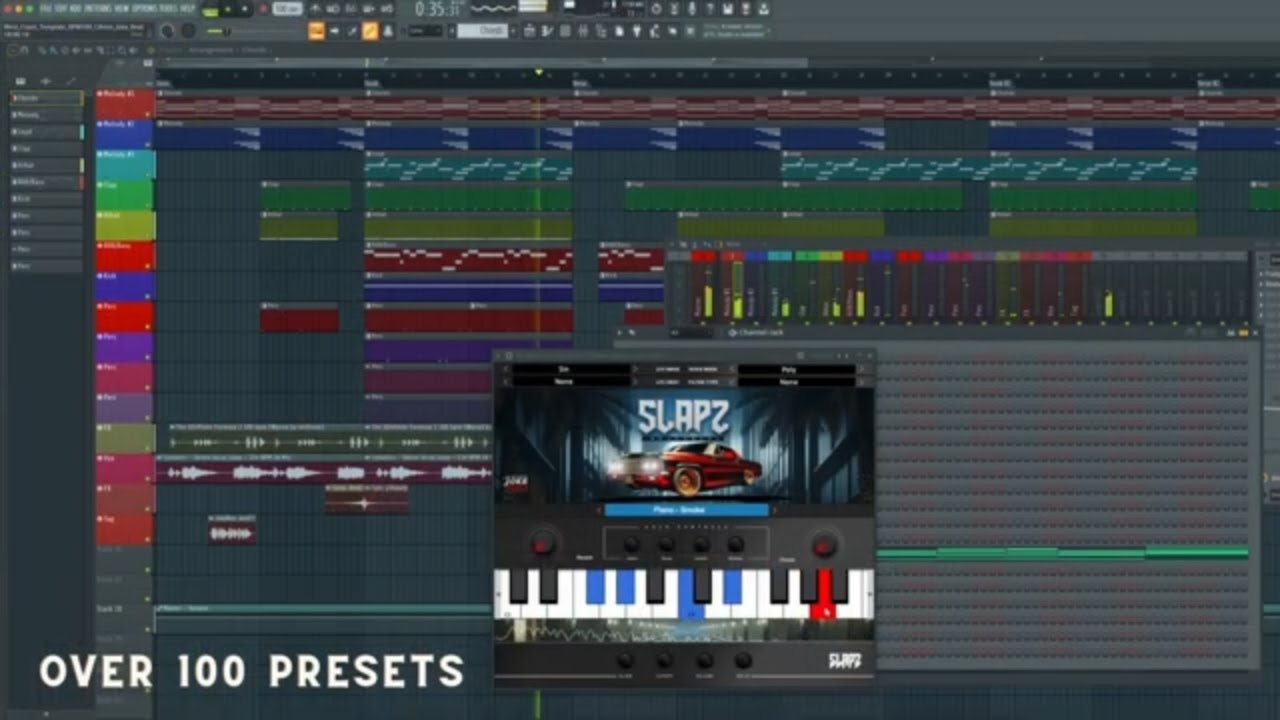Image resolution: width=1280 pixels, height=720 pixels.
Task: Open the Poly dropdown in Slapz header
Action: coord(797,369)
